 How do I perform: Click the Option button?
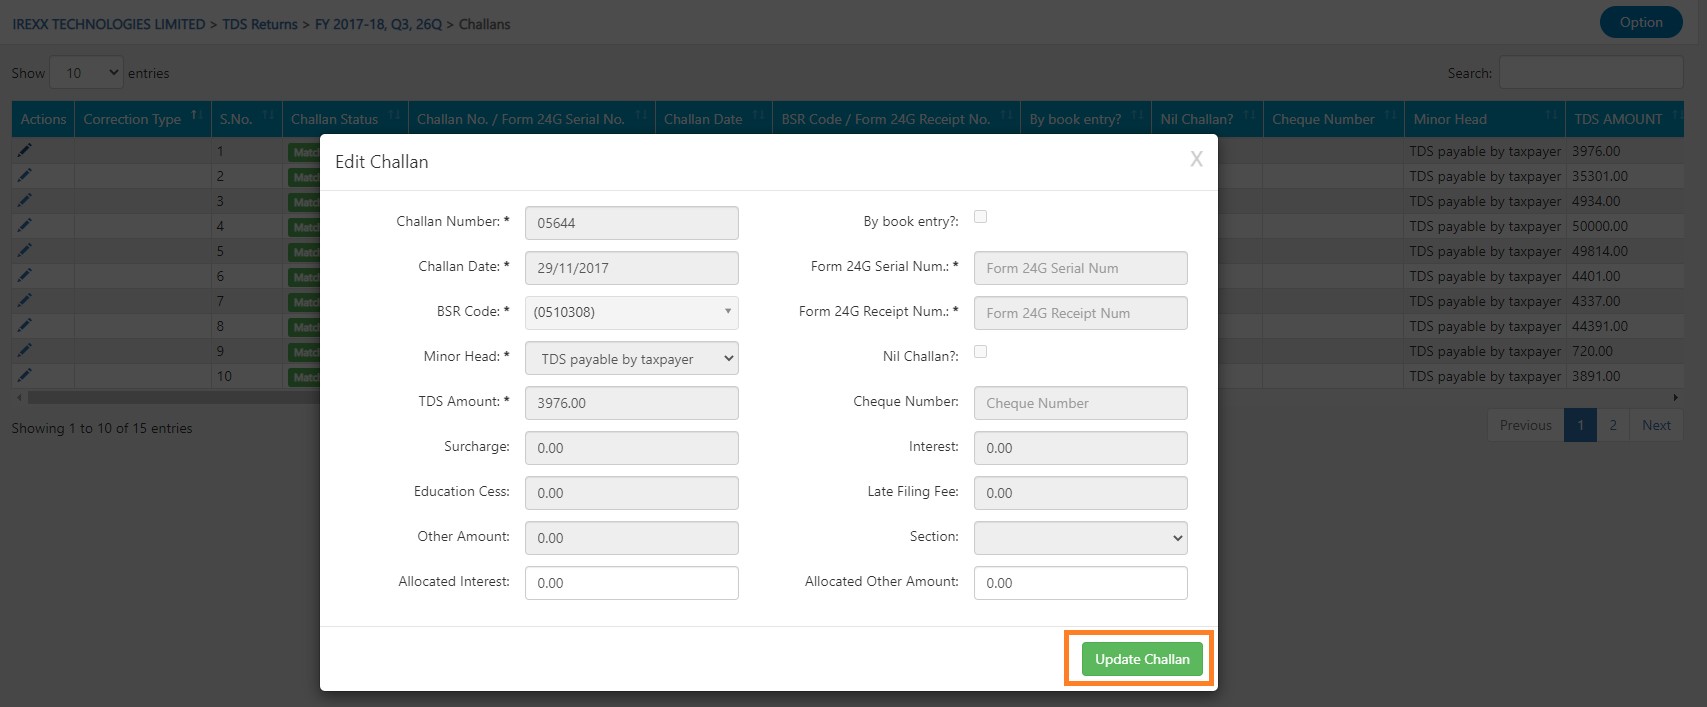[1641, 22]
